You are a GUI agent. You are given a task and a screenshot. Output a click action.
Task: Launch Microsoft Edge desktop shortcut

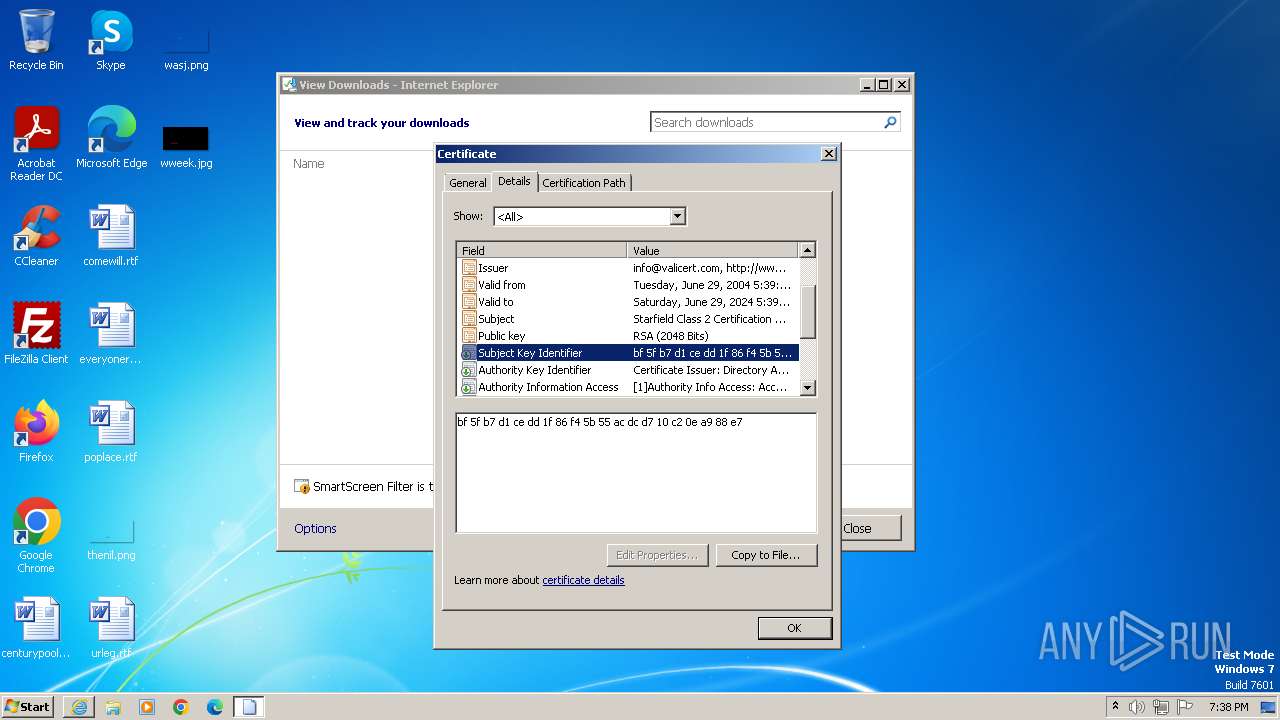[111, 138]
